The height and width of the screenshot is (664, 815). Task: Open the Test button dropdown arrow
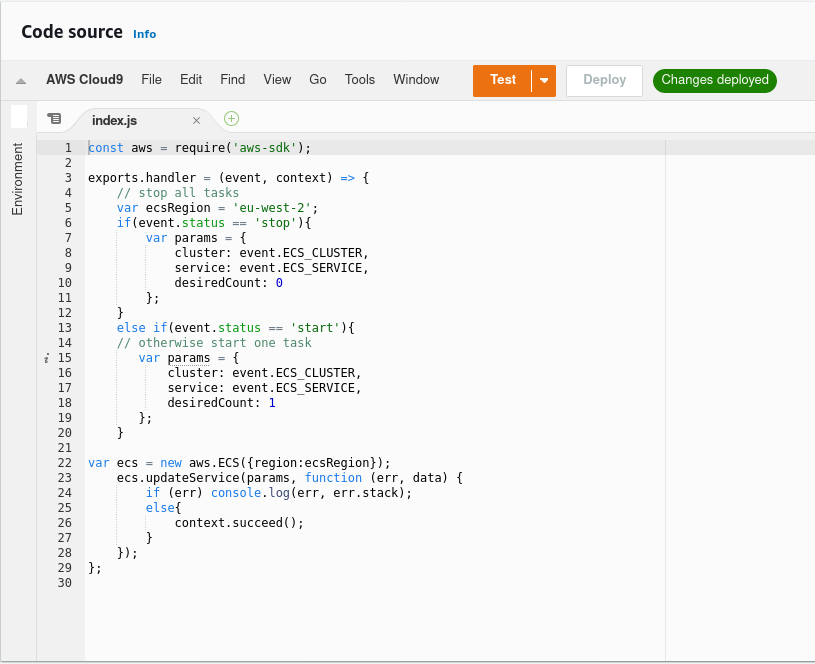click(544, 80)
